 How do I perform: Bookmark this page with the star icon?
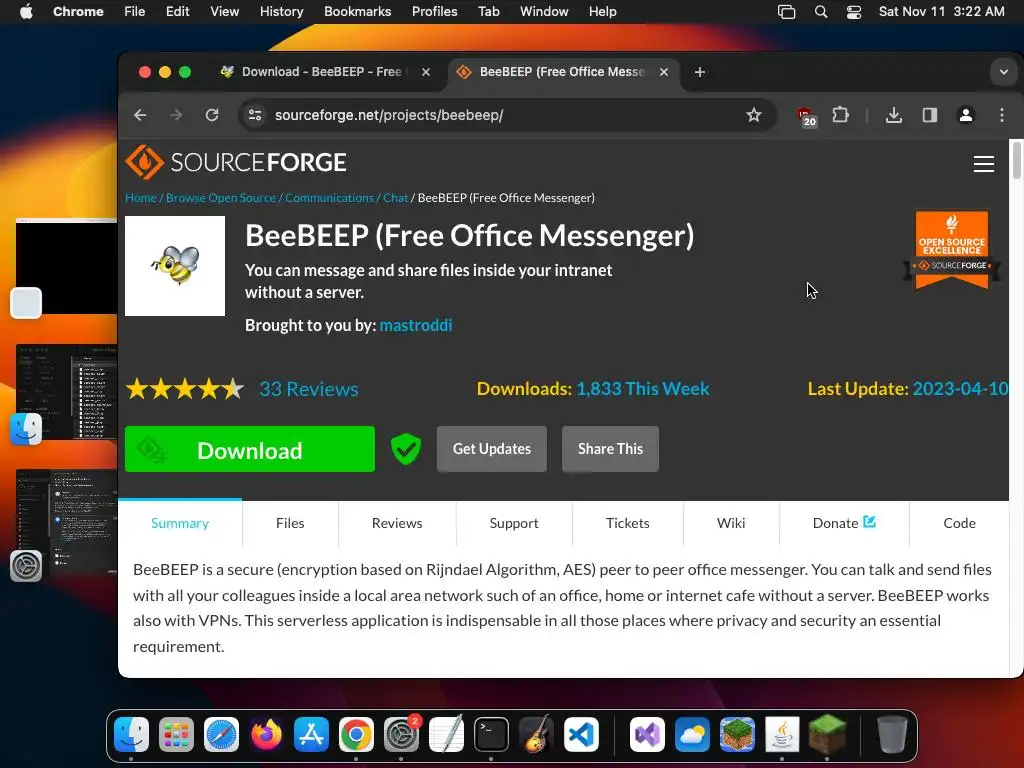(x=754, y=115)
